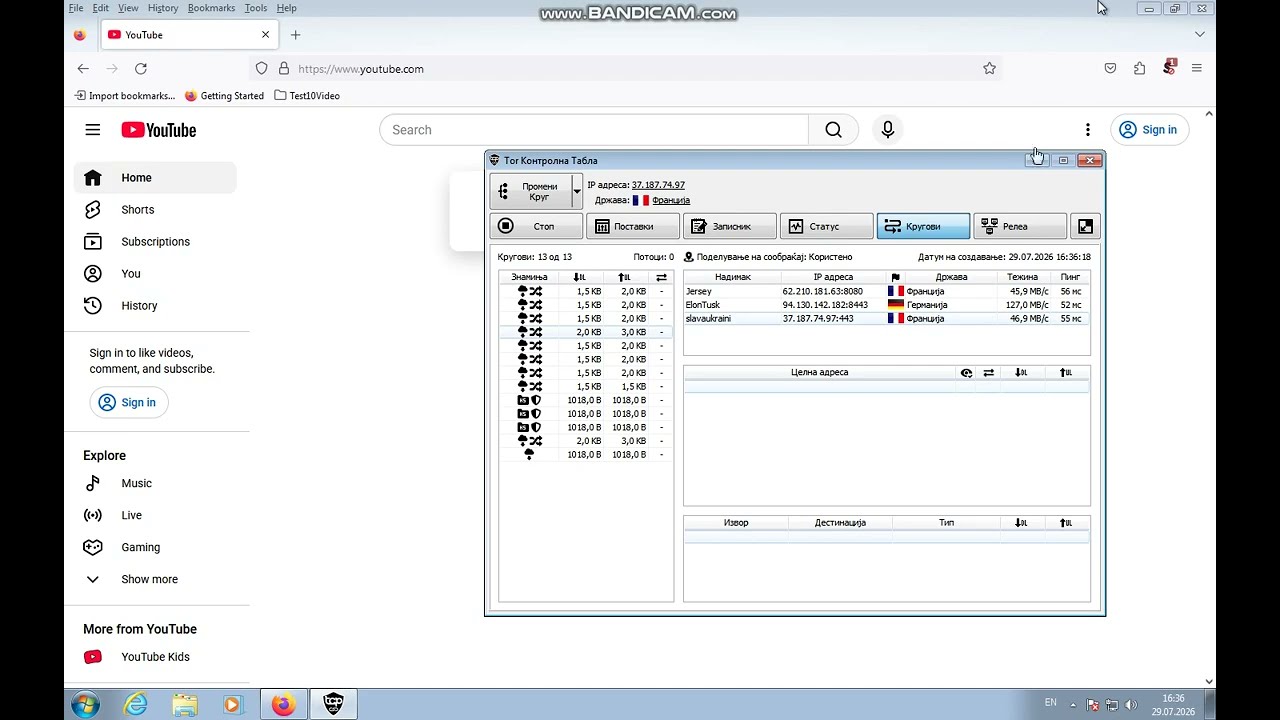Viewport: 1280px width, 720px height.
Task: Open History in YouTube sidebar
Action: click(x=155, y=306)
